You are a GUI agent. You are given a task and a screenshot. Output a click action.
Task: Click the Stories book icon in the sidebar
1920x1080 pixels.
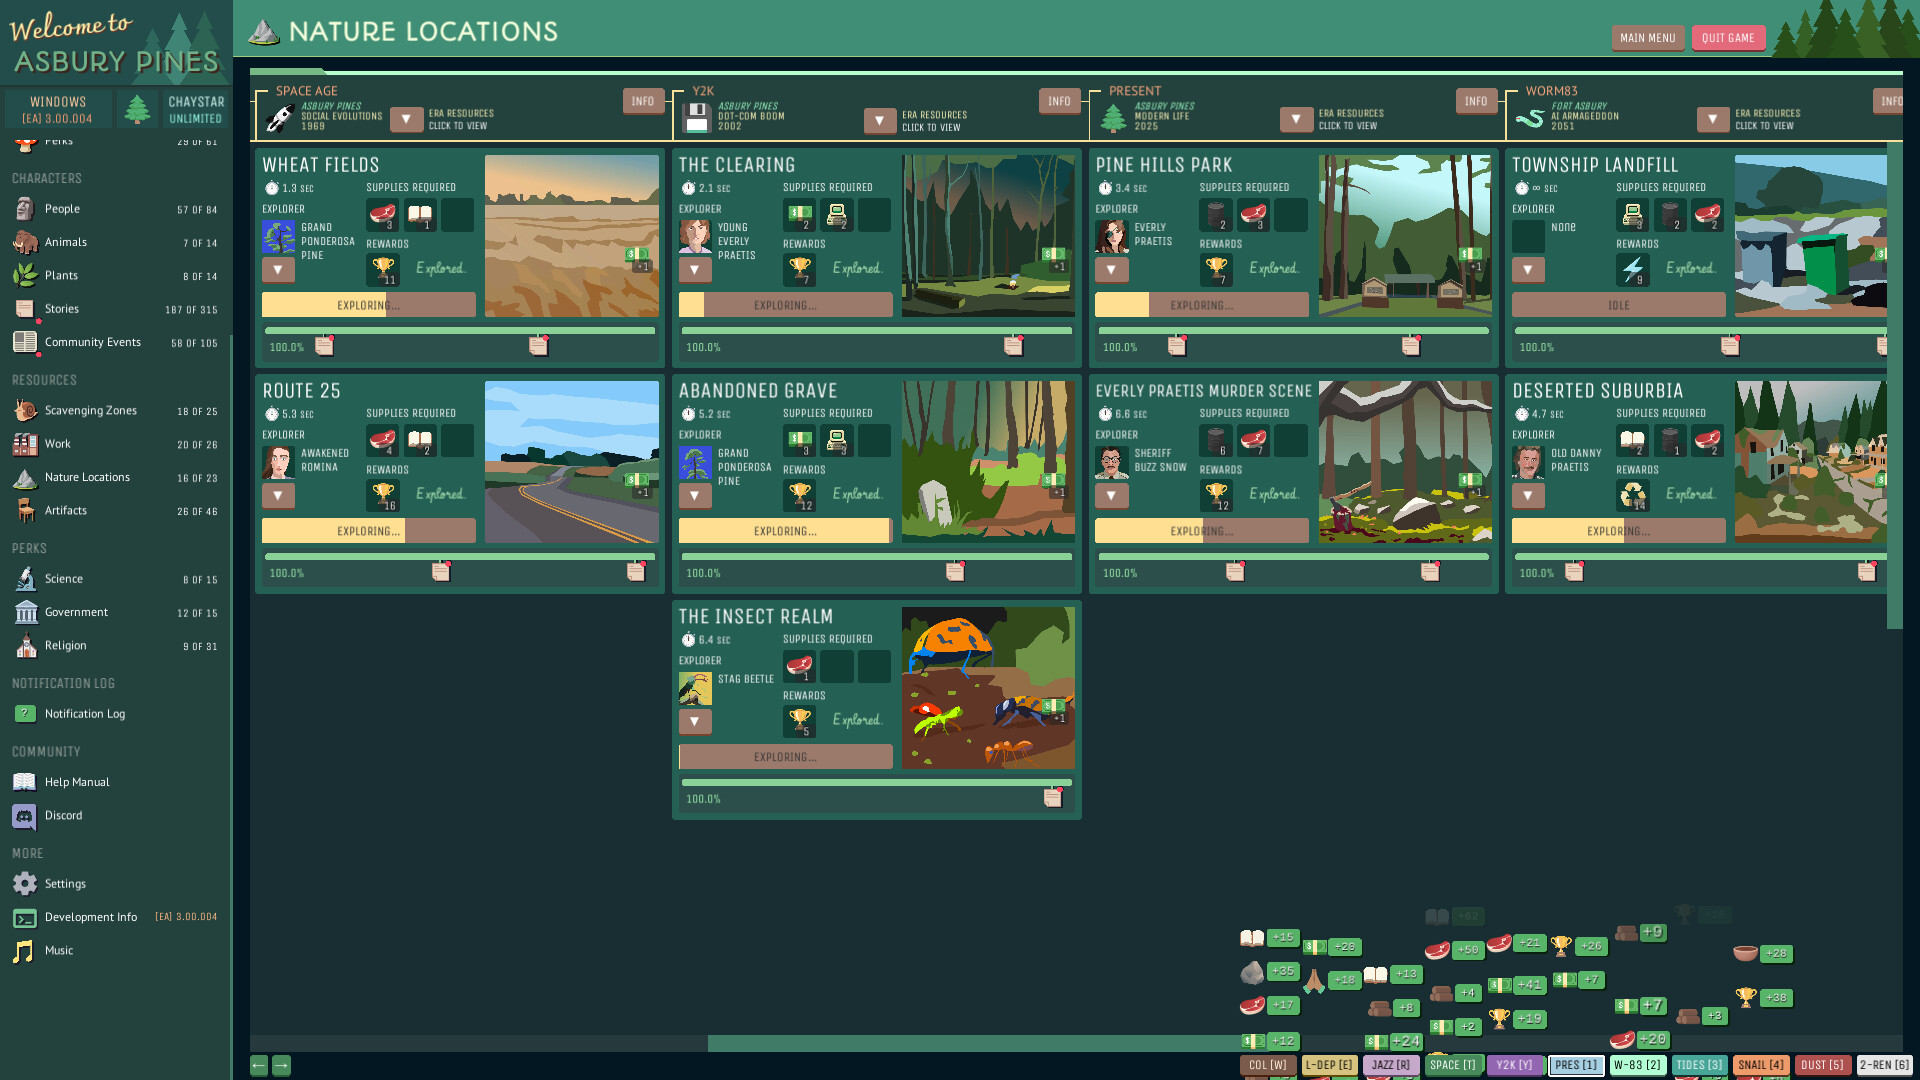[x=24, y=308]
